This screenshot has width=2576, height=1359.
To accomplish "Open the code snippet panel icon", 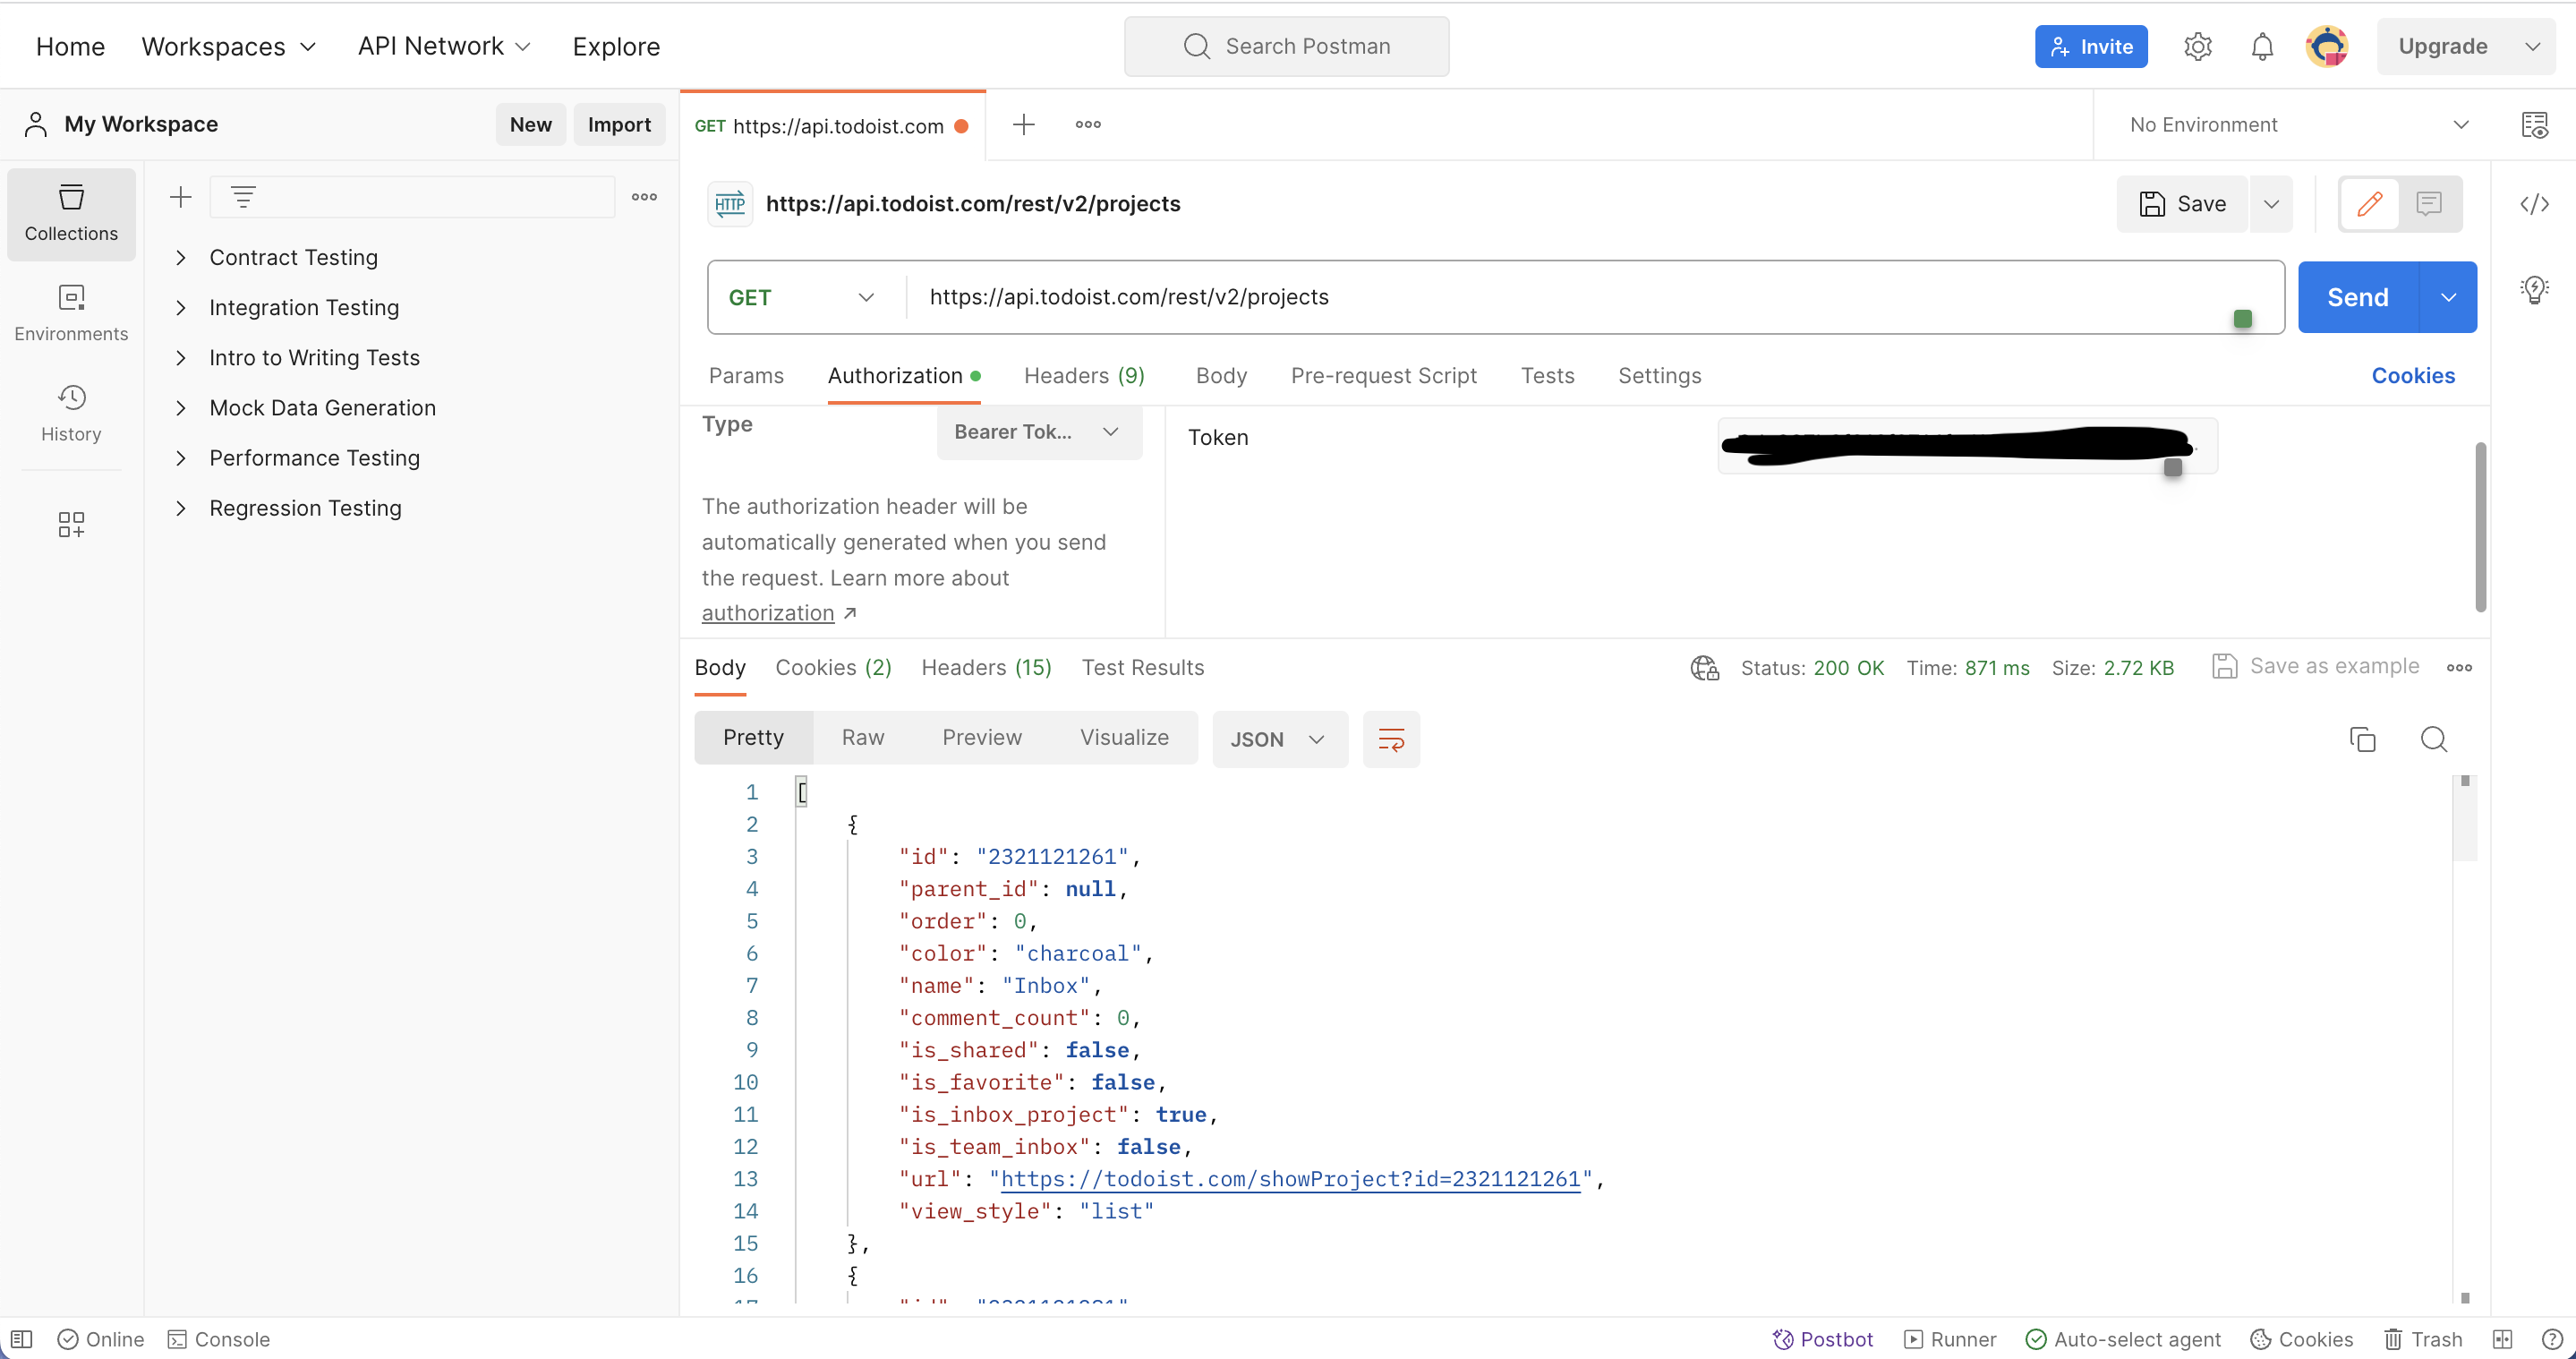I will click(2533, 204).
